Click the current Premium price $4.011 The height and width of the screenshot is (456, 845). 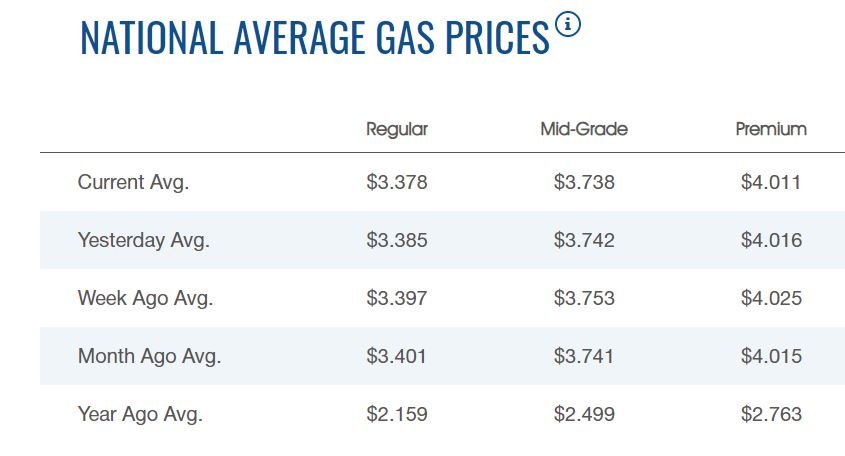coord(771,182)
